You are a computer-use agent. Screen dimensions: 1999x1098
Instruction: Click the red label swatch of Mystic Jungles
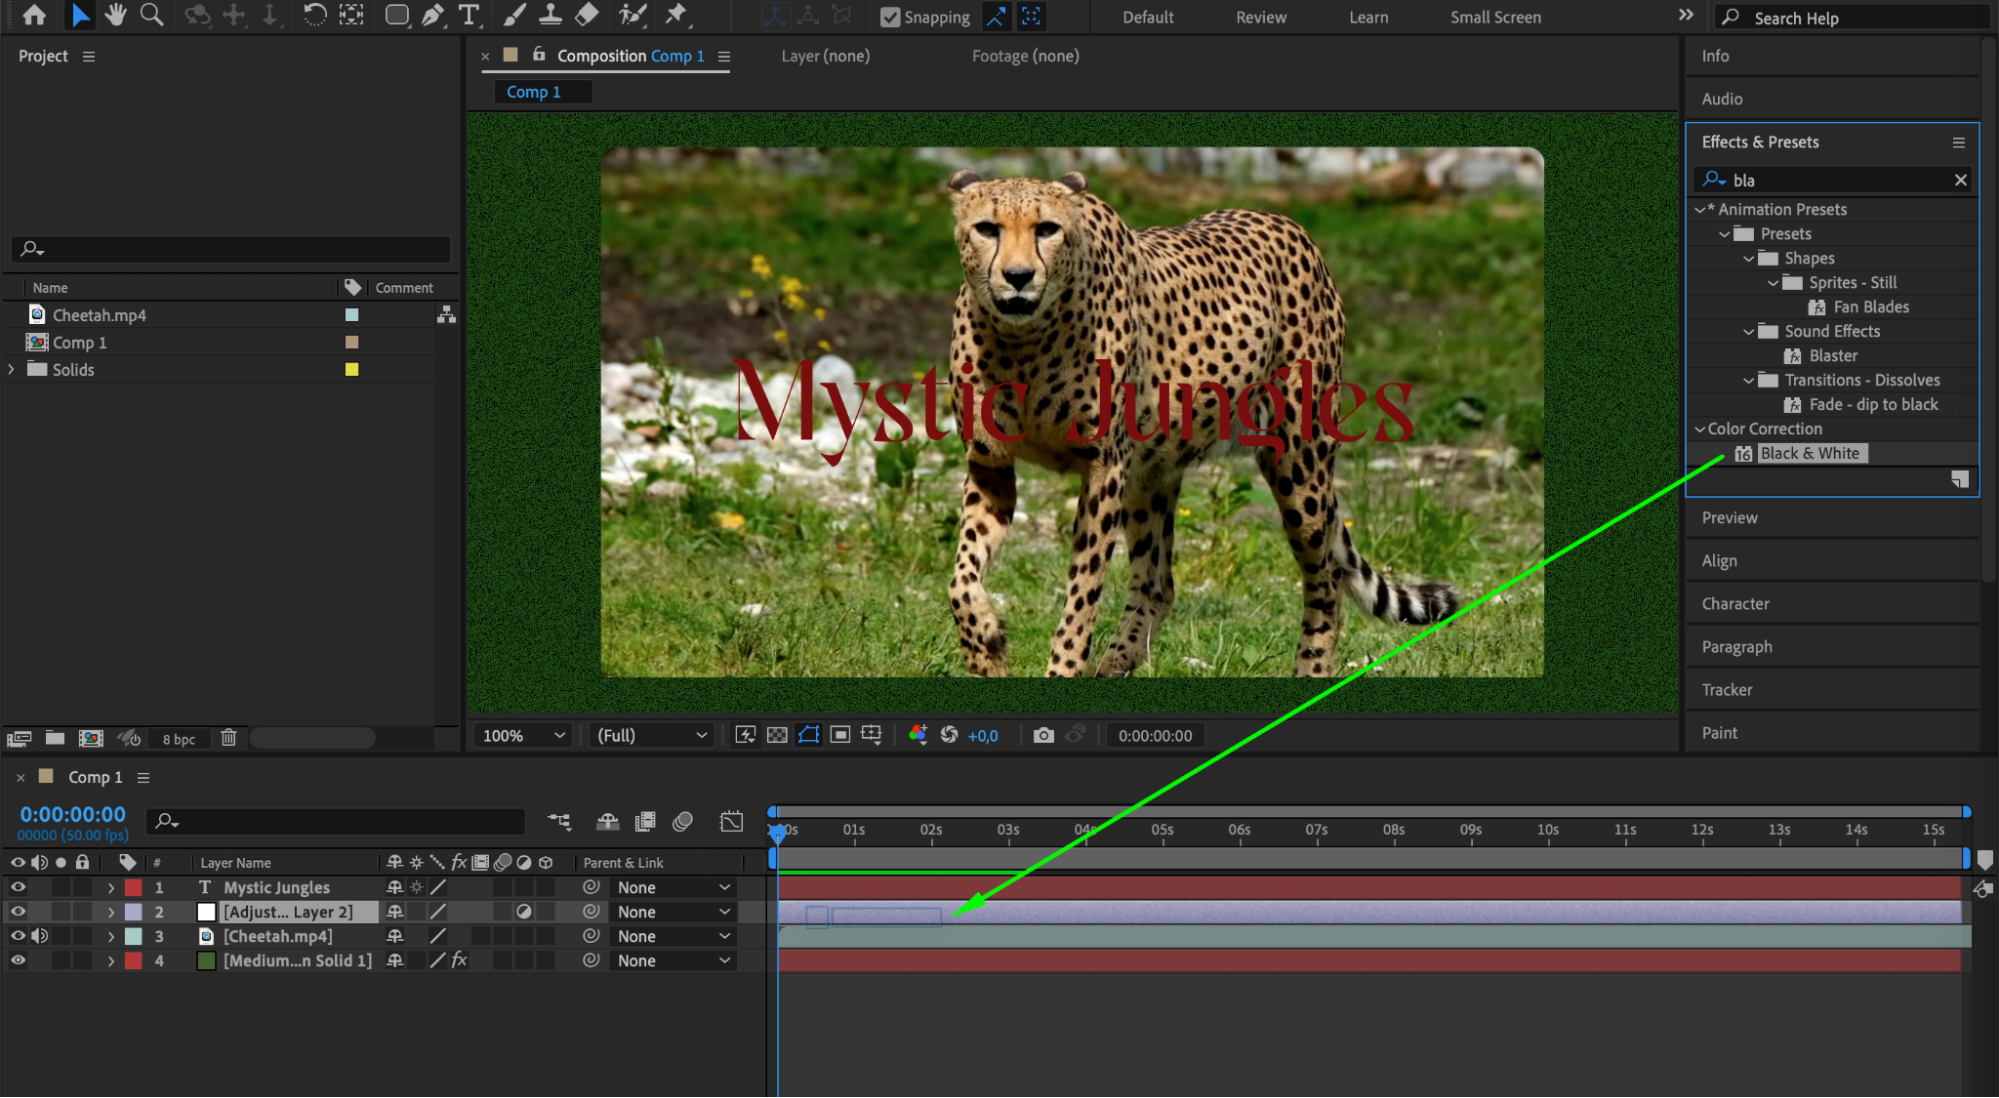(x=133, y=887)
